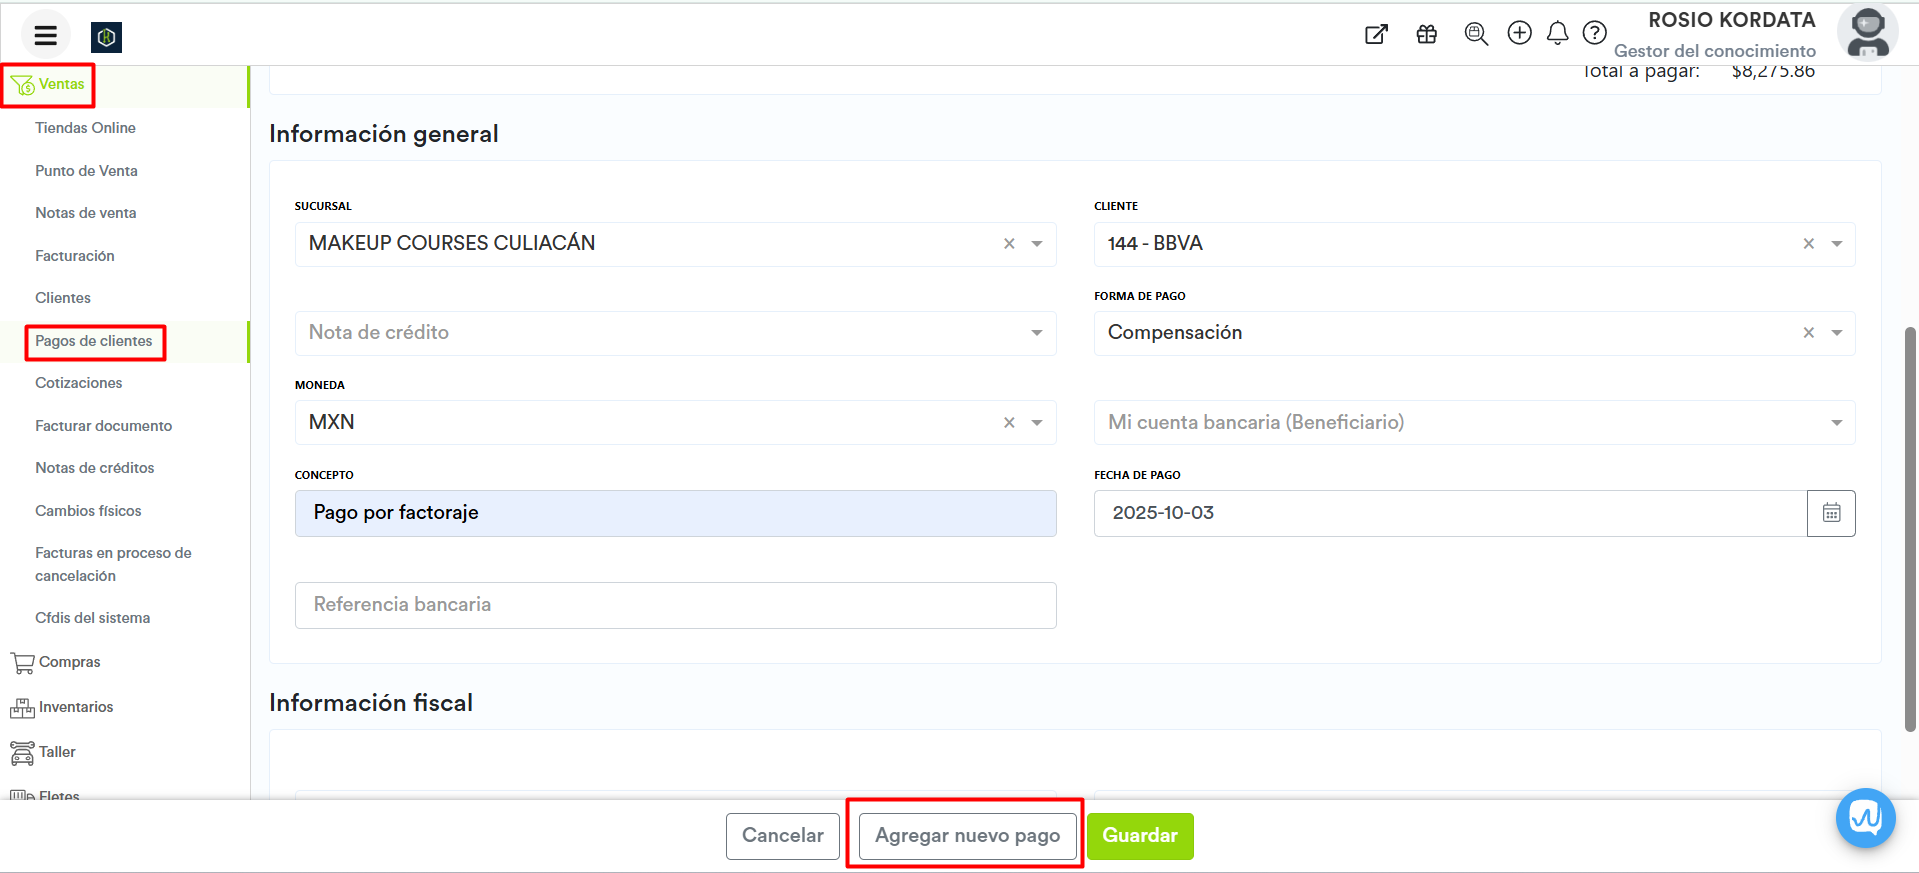Open the hamburger menu icon

45,36
